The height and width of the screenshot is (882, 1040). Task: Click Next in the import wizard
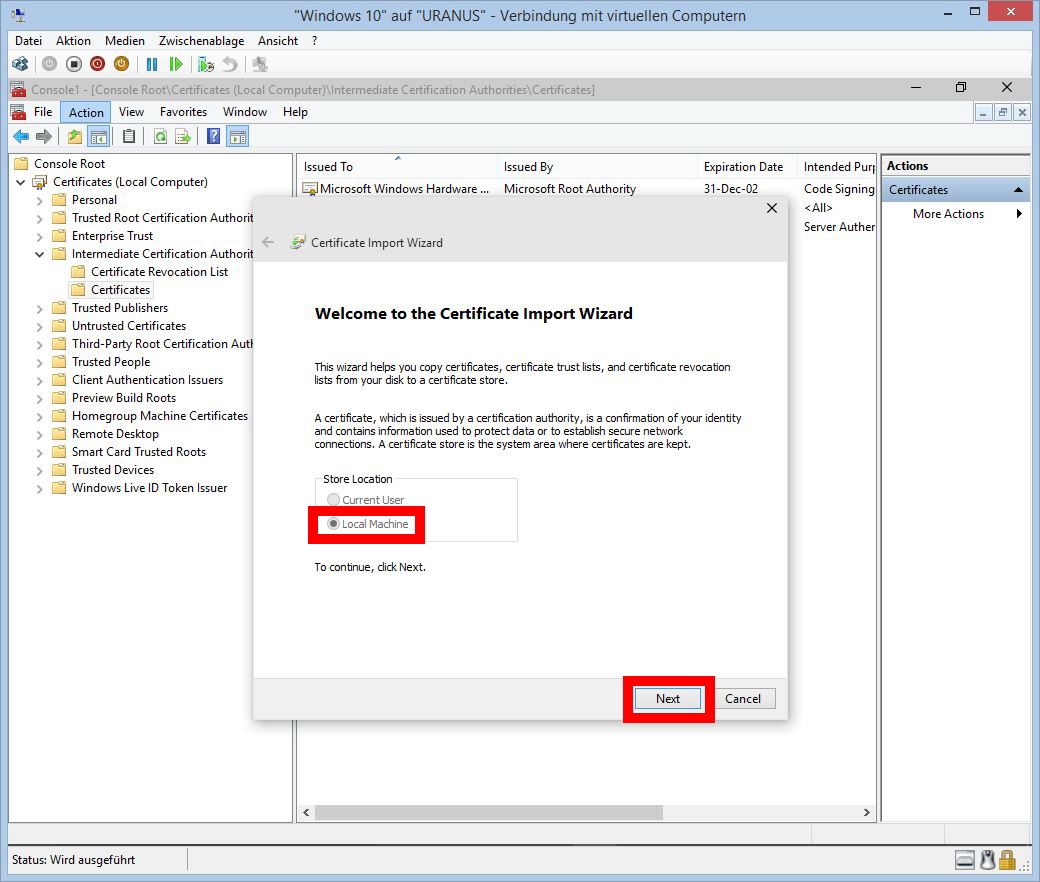[668, 699]
